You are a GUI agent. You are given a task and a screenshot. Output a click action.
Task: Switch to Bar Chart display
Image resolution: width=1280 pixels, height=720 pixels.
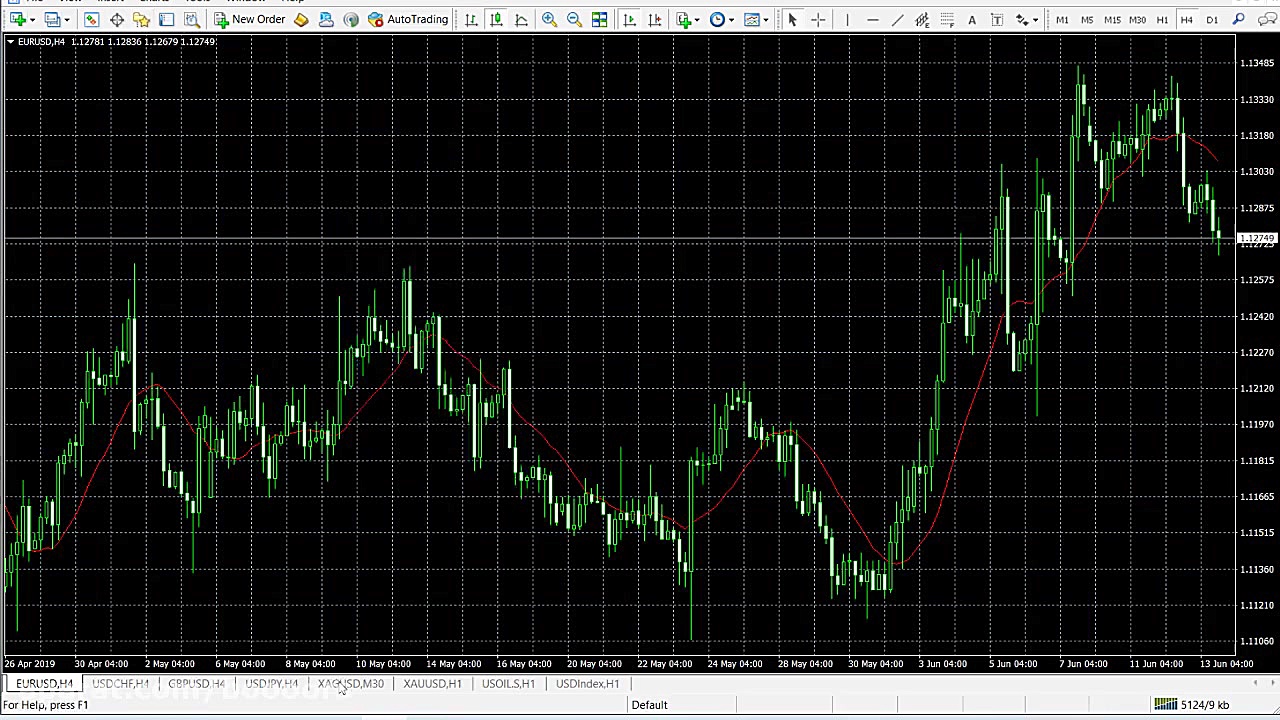(471, 19)
